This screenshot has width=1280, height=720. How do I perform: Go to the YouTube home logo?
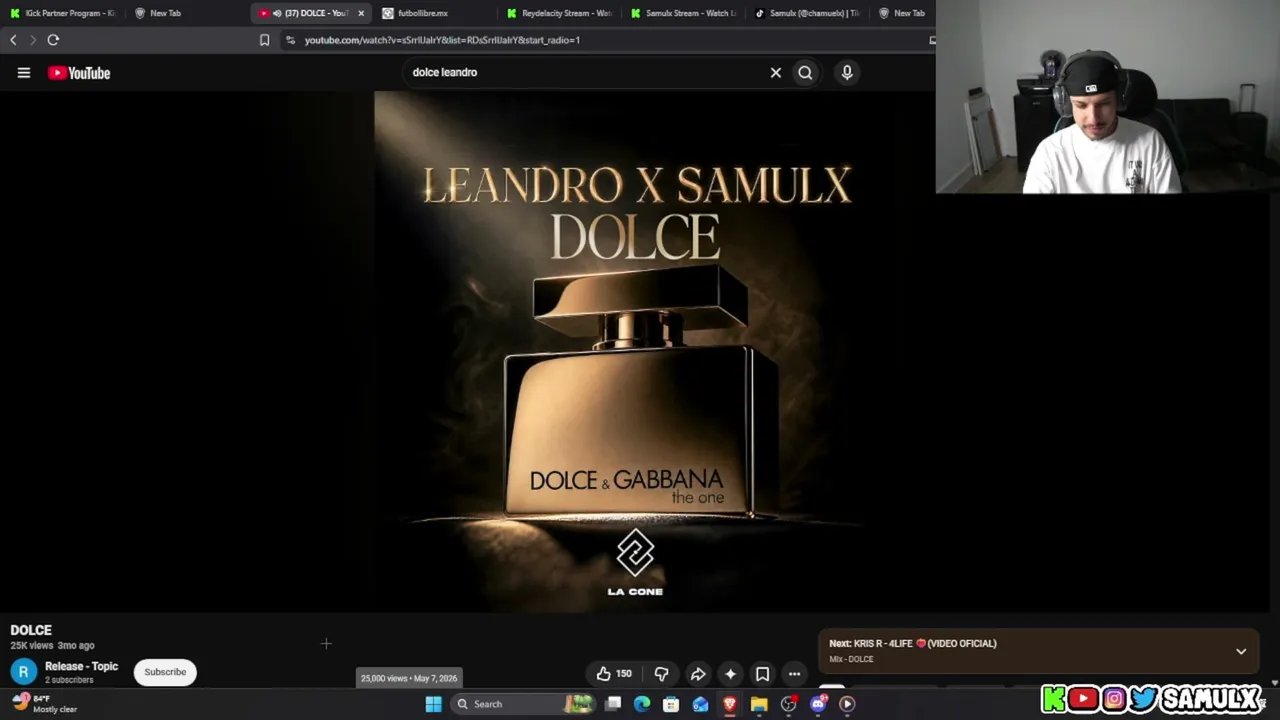tap(79, 73)
